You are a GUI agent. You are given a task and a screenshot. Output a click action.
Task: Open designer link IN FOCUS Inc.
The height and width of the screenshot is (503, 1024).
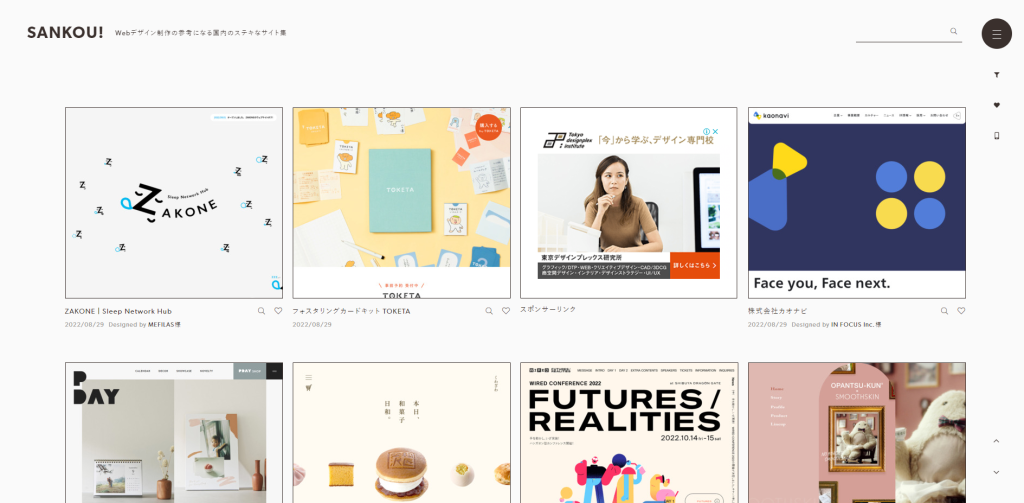pos(856,325)
